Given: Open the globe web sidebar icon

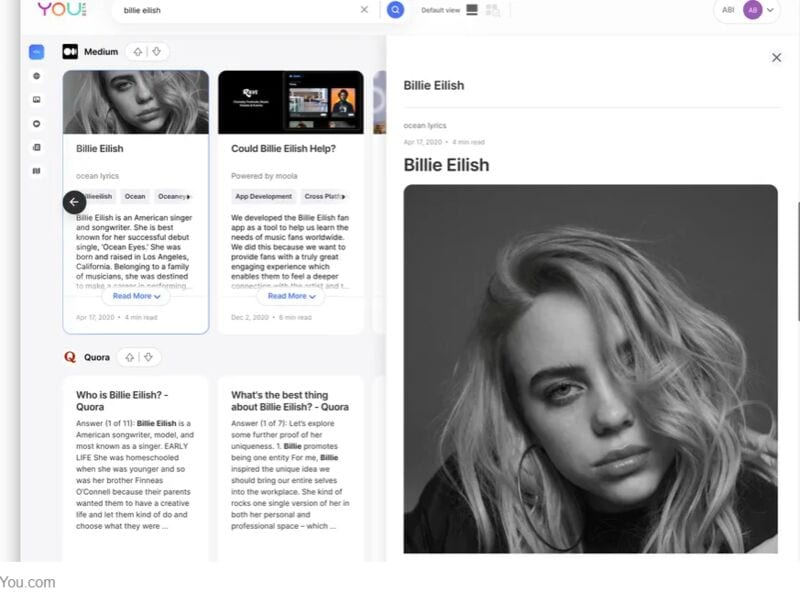Looking at the screenshot, I should click(36, 76).
